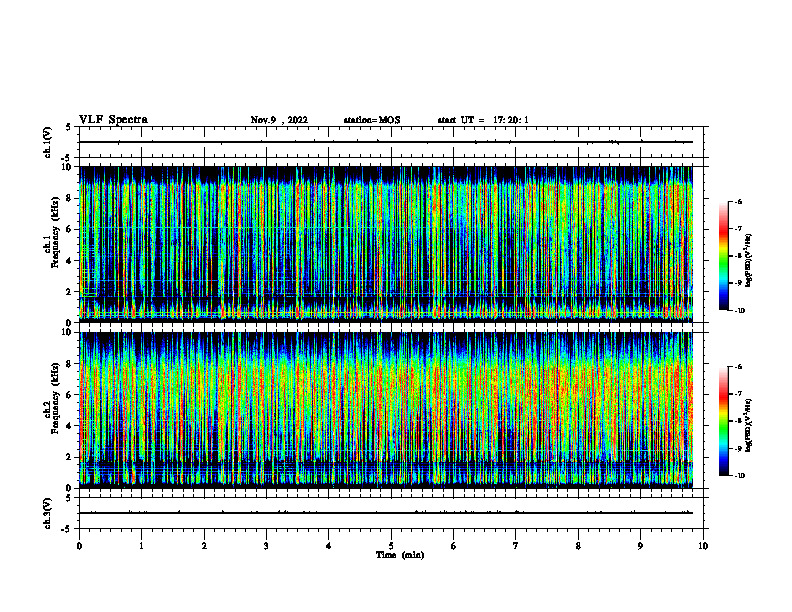Click the "Time (min)" x-axis label
The image size is (792, 612).
[400, 555]
